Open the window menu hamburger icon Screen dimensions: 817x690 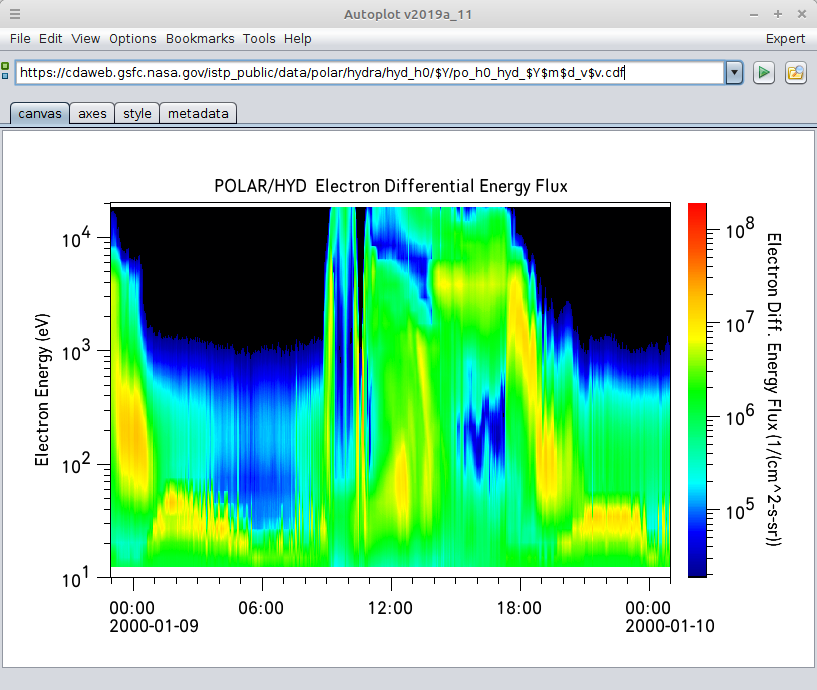point(15,14)
